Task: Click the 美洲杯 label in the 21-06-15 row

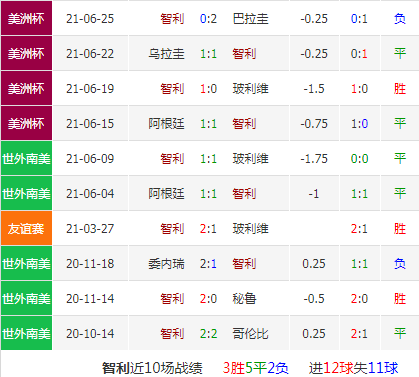Action: pyautogui.click(x=26, y=124)
